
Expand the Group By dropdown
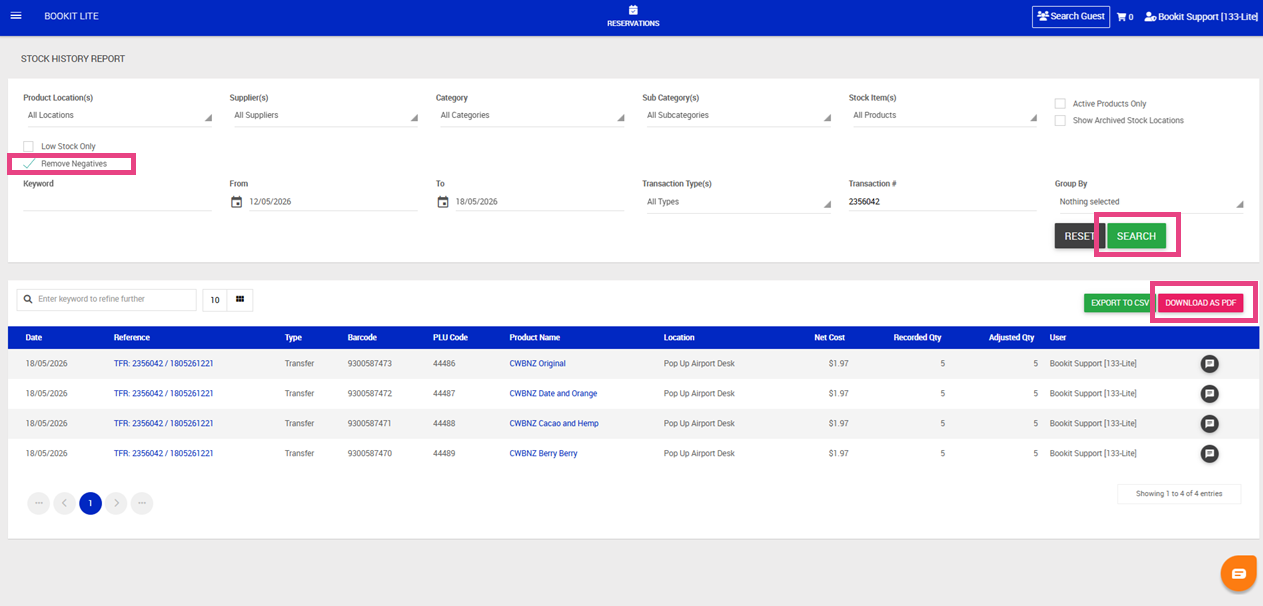coord(1149,202)
